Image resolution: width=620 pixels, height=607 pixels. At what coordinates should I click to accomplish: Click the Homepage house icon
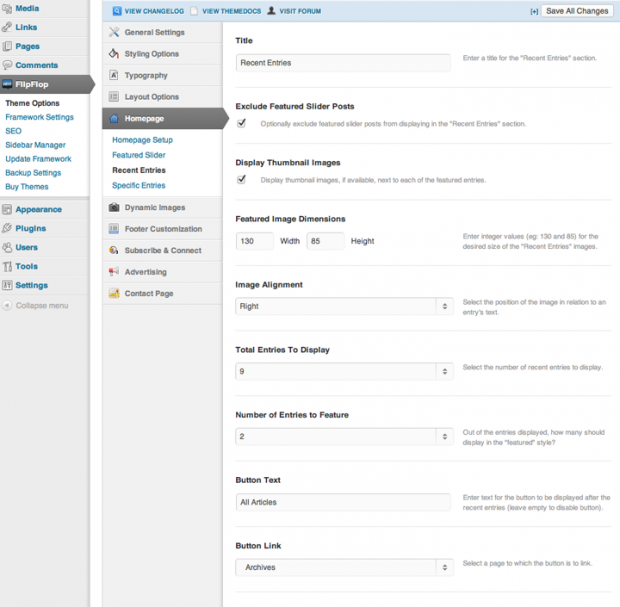(x=114, y=118)
